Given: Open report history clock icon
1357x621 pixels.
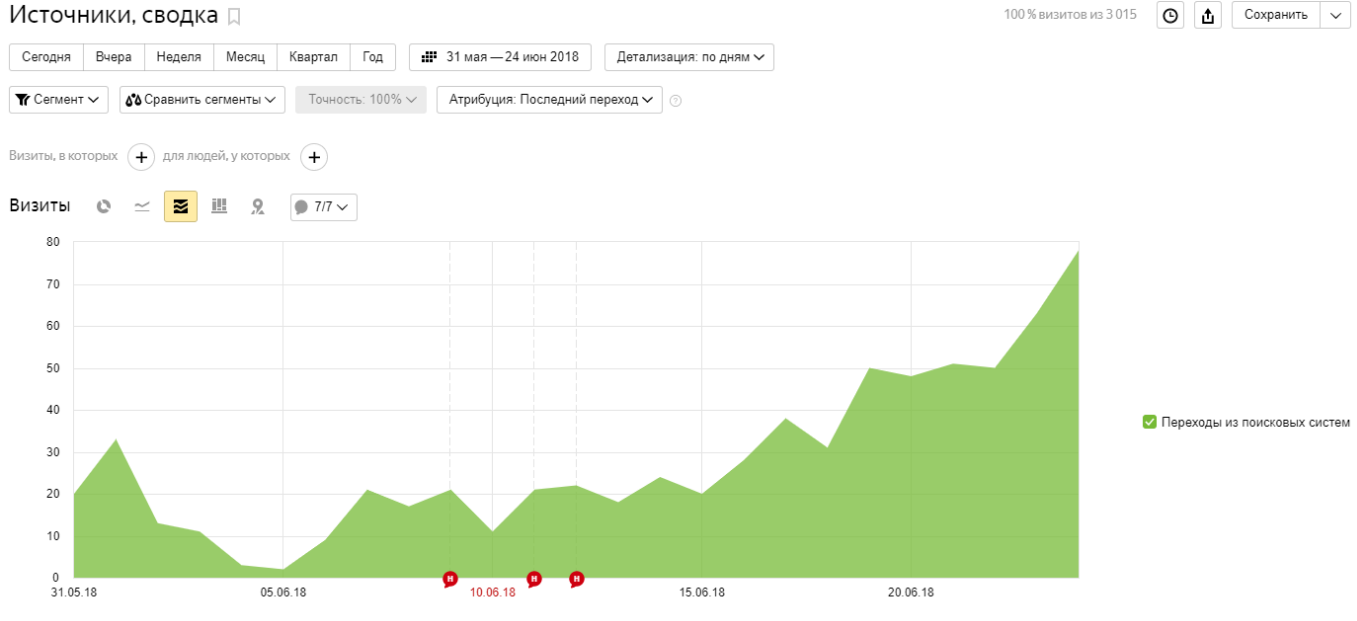Looking at the screenshot, I should pos(1170,15).
